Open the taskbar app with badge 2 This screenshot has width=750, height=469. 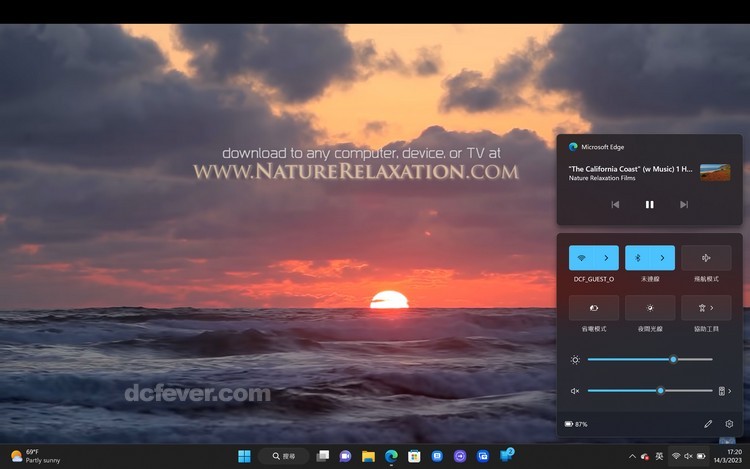tap(506, 455)
